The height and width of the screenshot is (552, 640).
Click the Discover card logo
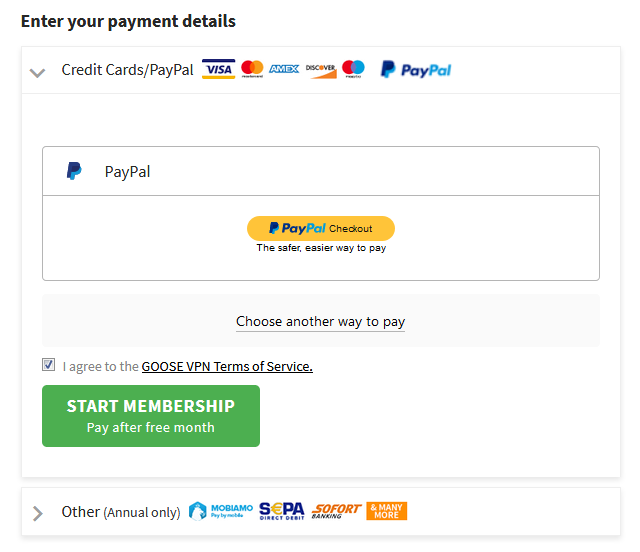click(321, 70)
